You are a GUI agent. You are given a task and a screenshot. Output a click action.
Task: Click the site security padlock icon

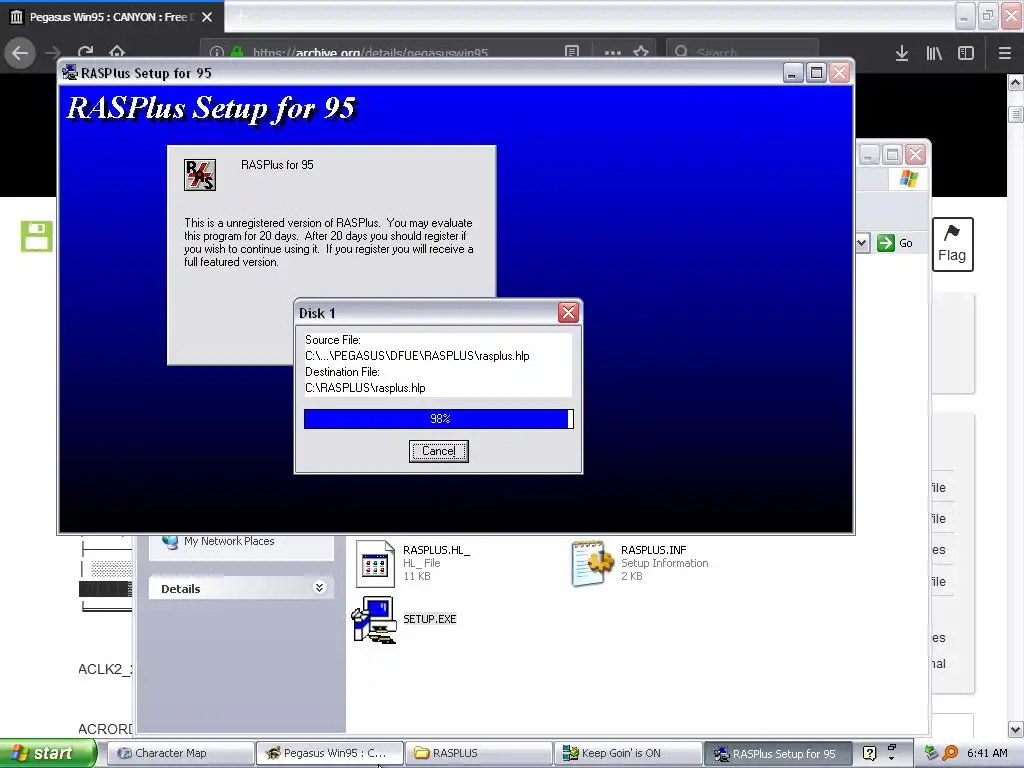[x=237, y=52]
